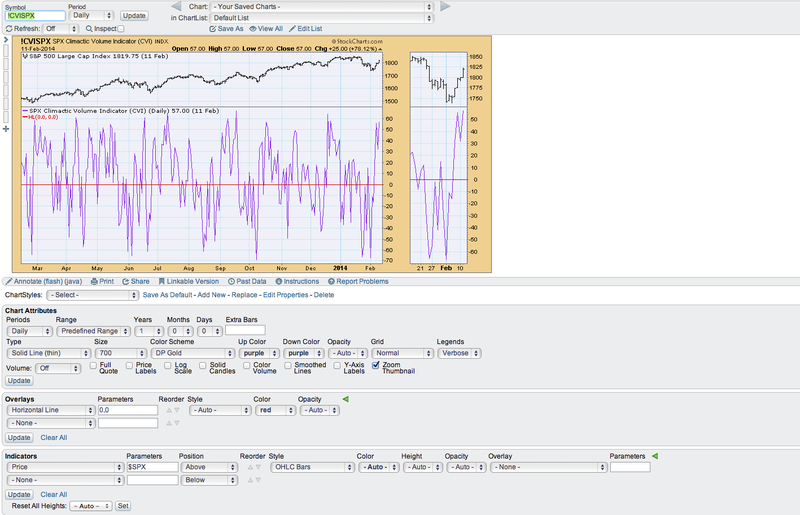This screenshot has width=800, height=515.
Task: Move Horizontal Line overlay up
Action: click(x=169, y=410)
